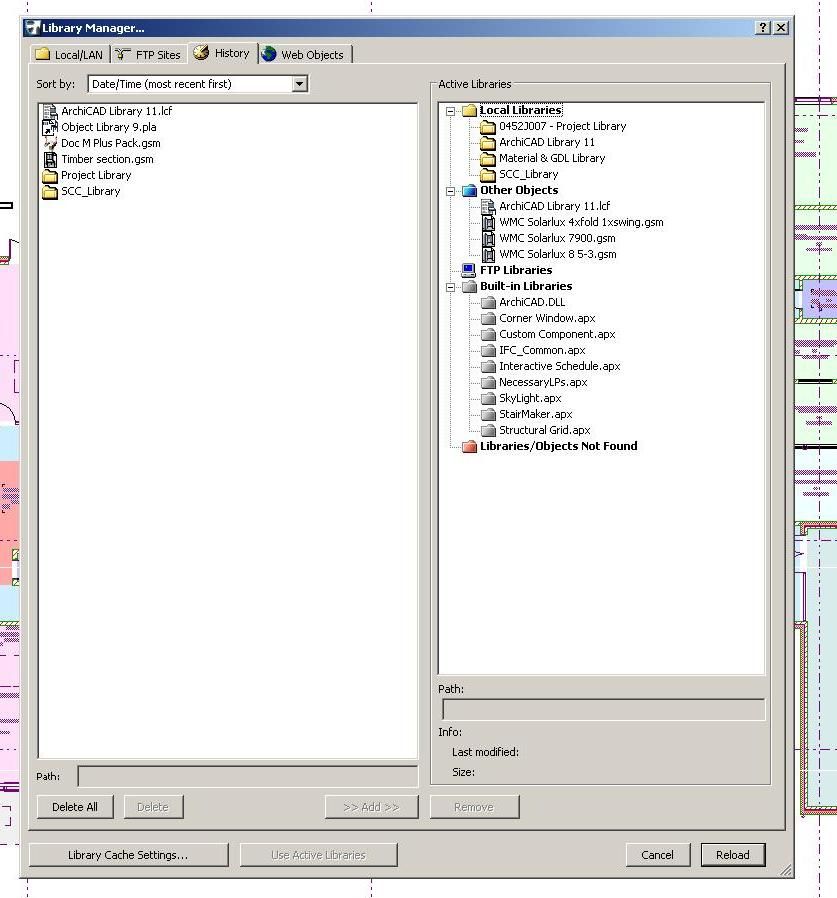
Task: Open the Web Objects tab
Action: click(304, 54)
